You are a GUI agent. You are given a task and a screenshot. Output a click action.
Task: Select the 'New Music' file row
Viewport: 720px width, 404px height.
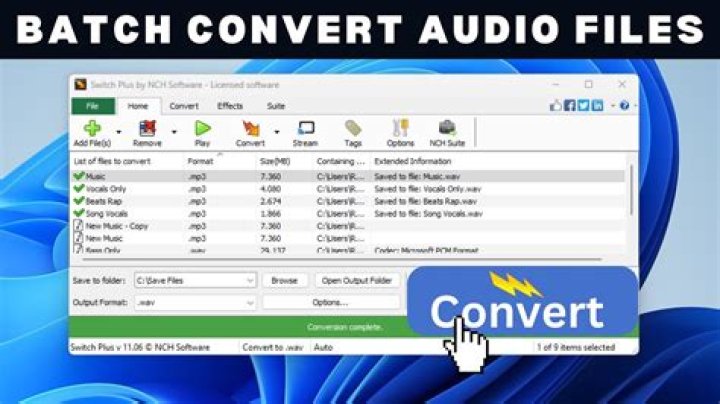[348, 238]
